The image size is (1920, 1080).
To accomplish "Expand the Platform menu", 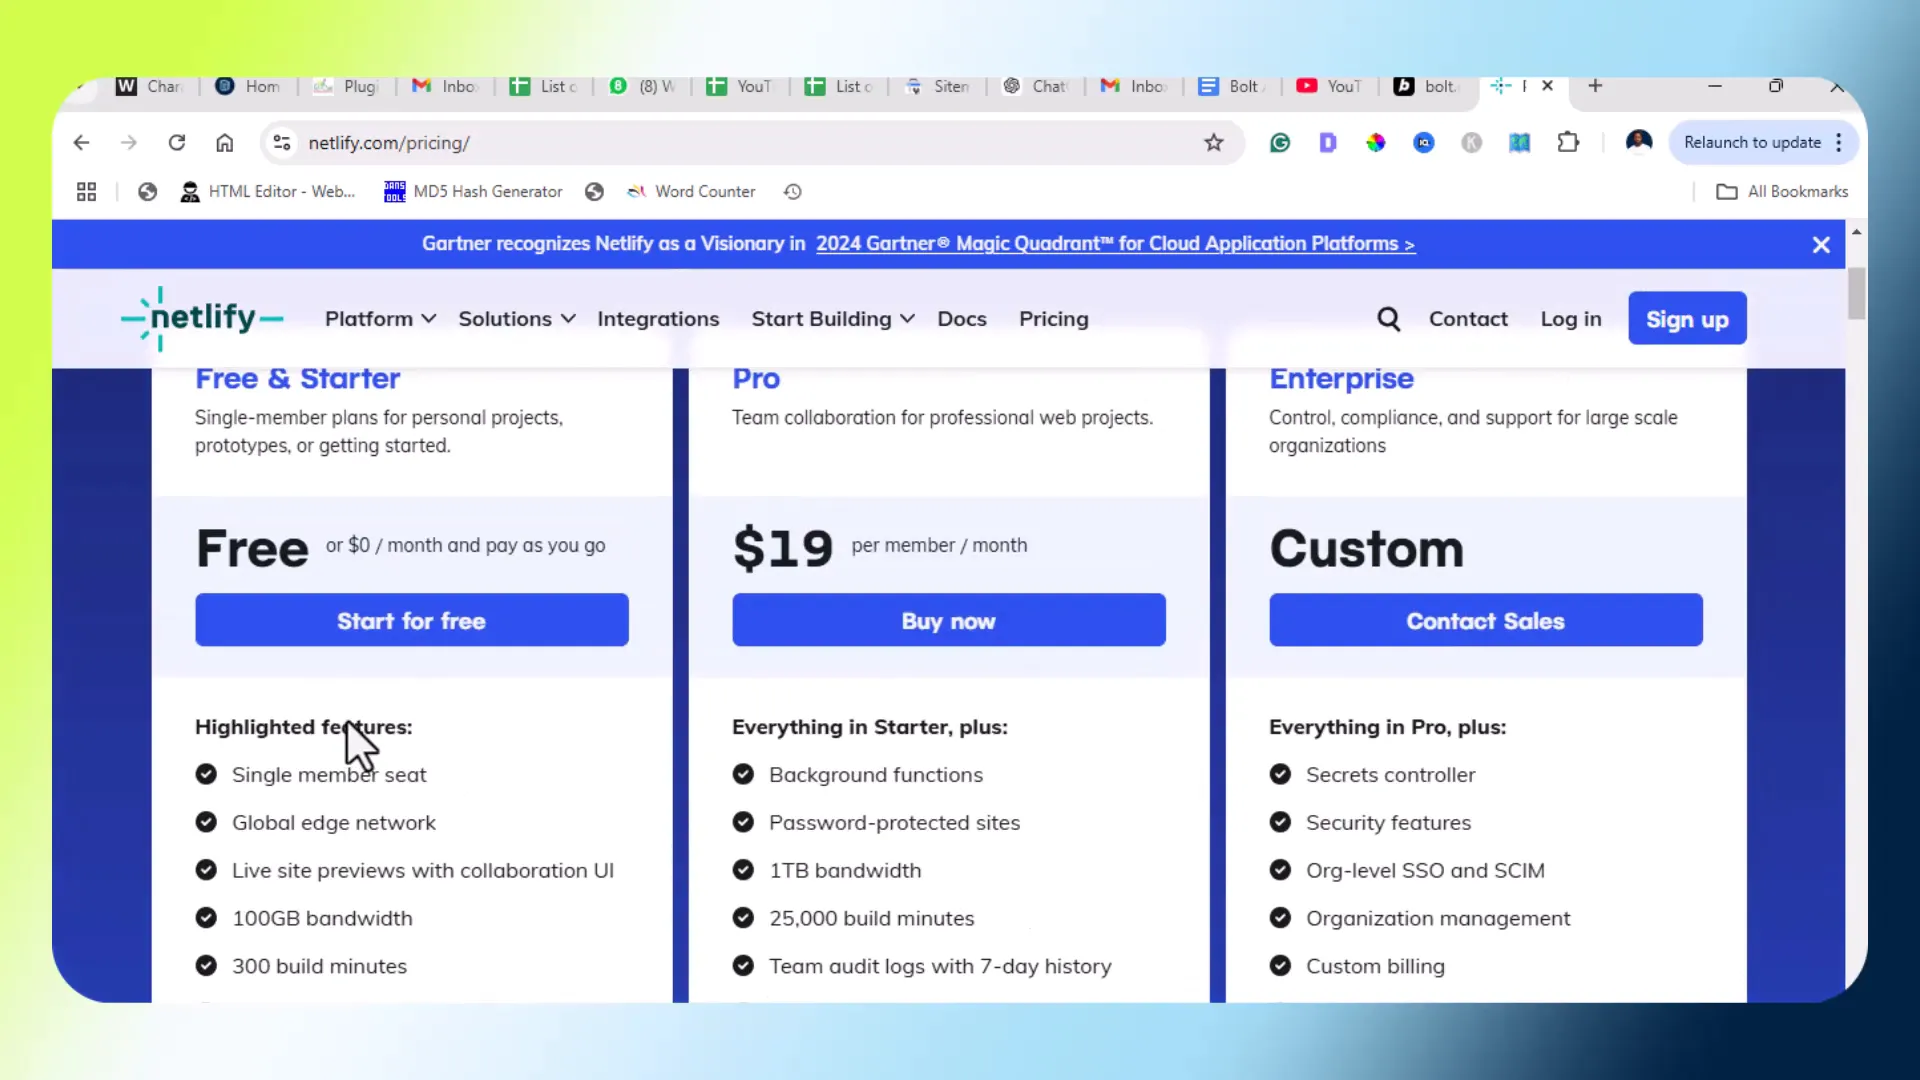I will tap(380, 319).
